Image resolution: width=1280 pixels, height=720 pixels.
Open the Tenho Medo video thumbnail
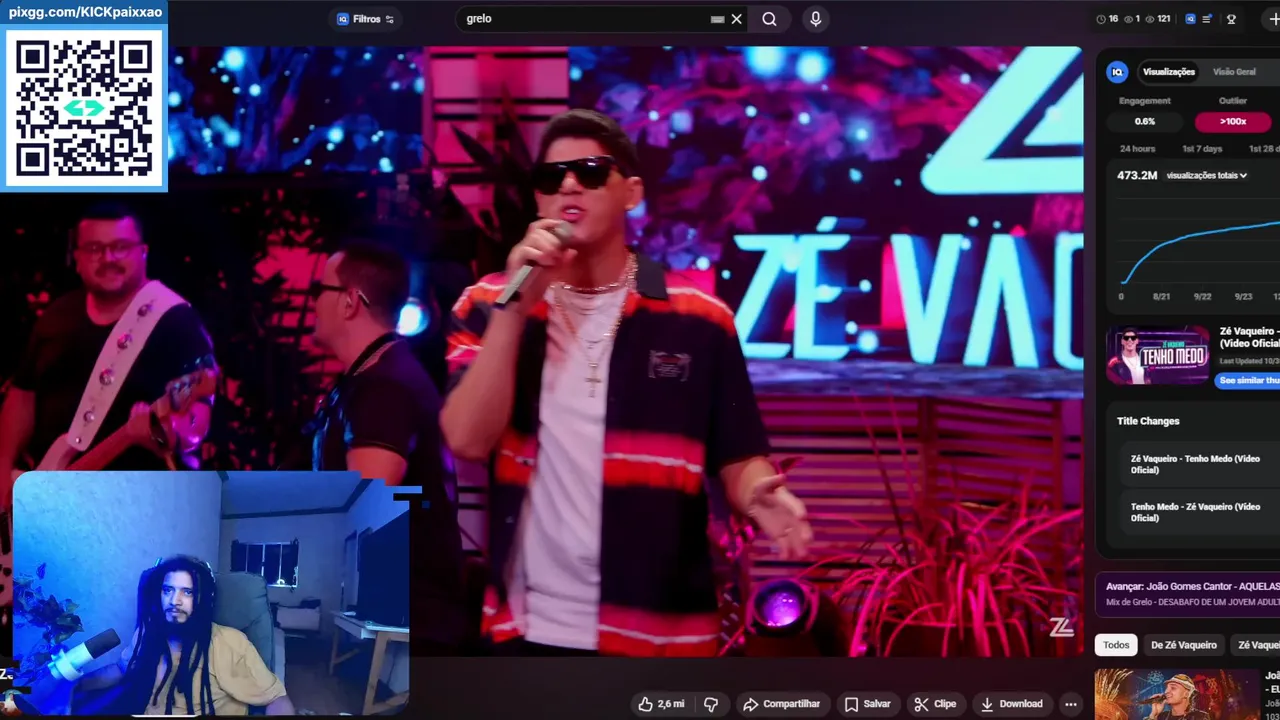tap(1158, 355)
